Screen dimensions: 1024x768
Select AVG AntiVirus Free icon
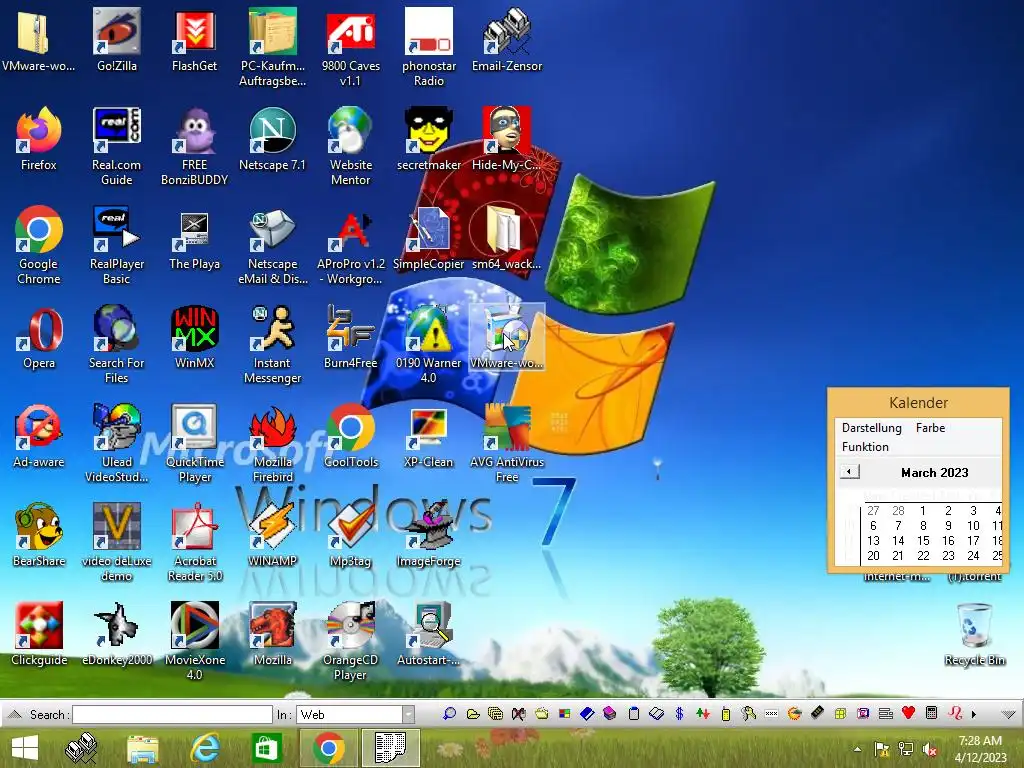click(x=507, y=443)
